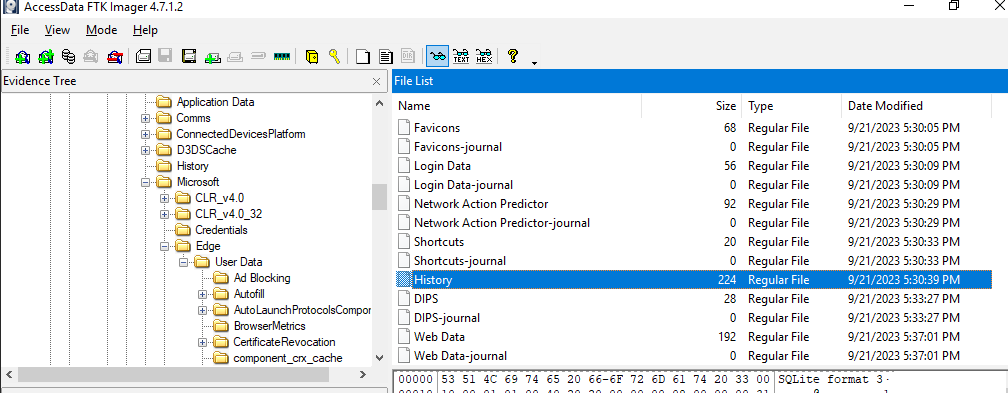Open toolbar options overflow arrow
This screenshot has width=1008, height=393.
pyautogui.click(x=534, y=62)
